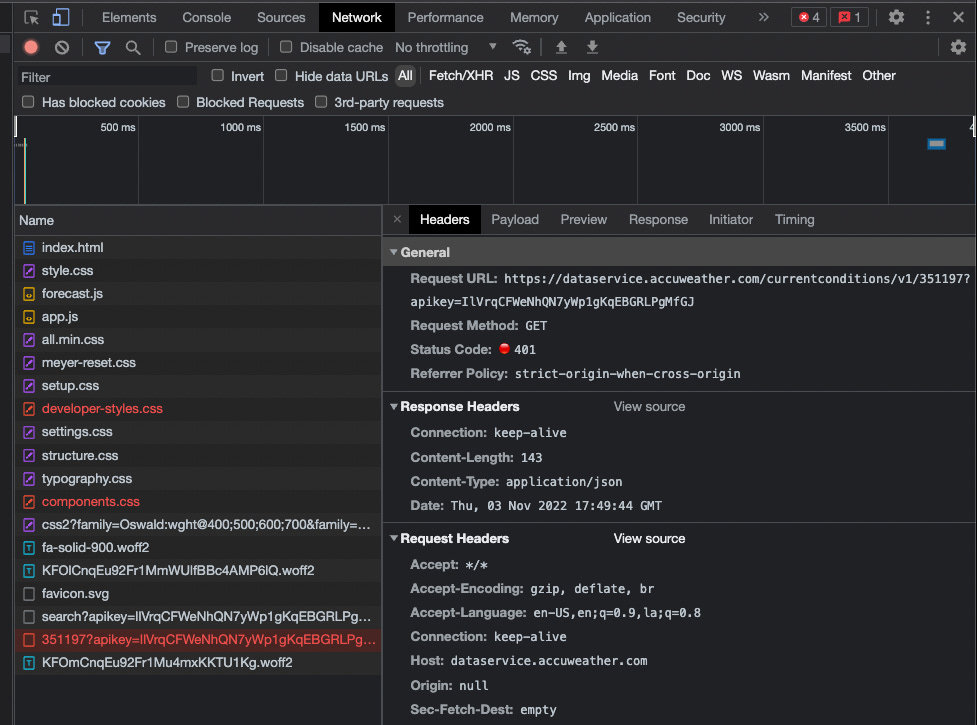Enable the Preserve log checkbox
The image size is (977, 725).
pos(171,47)
